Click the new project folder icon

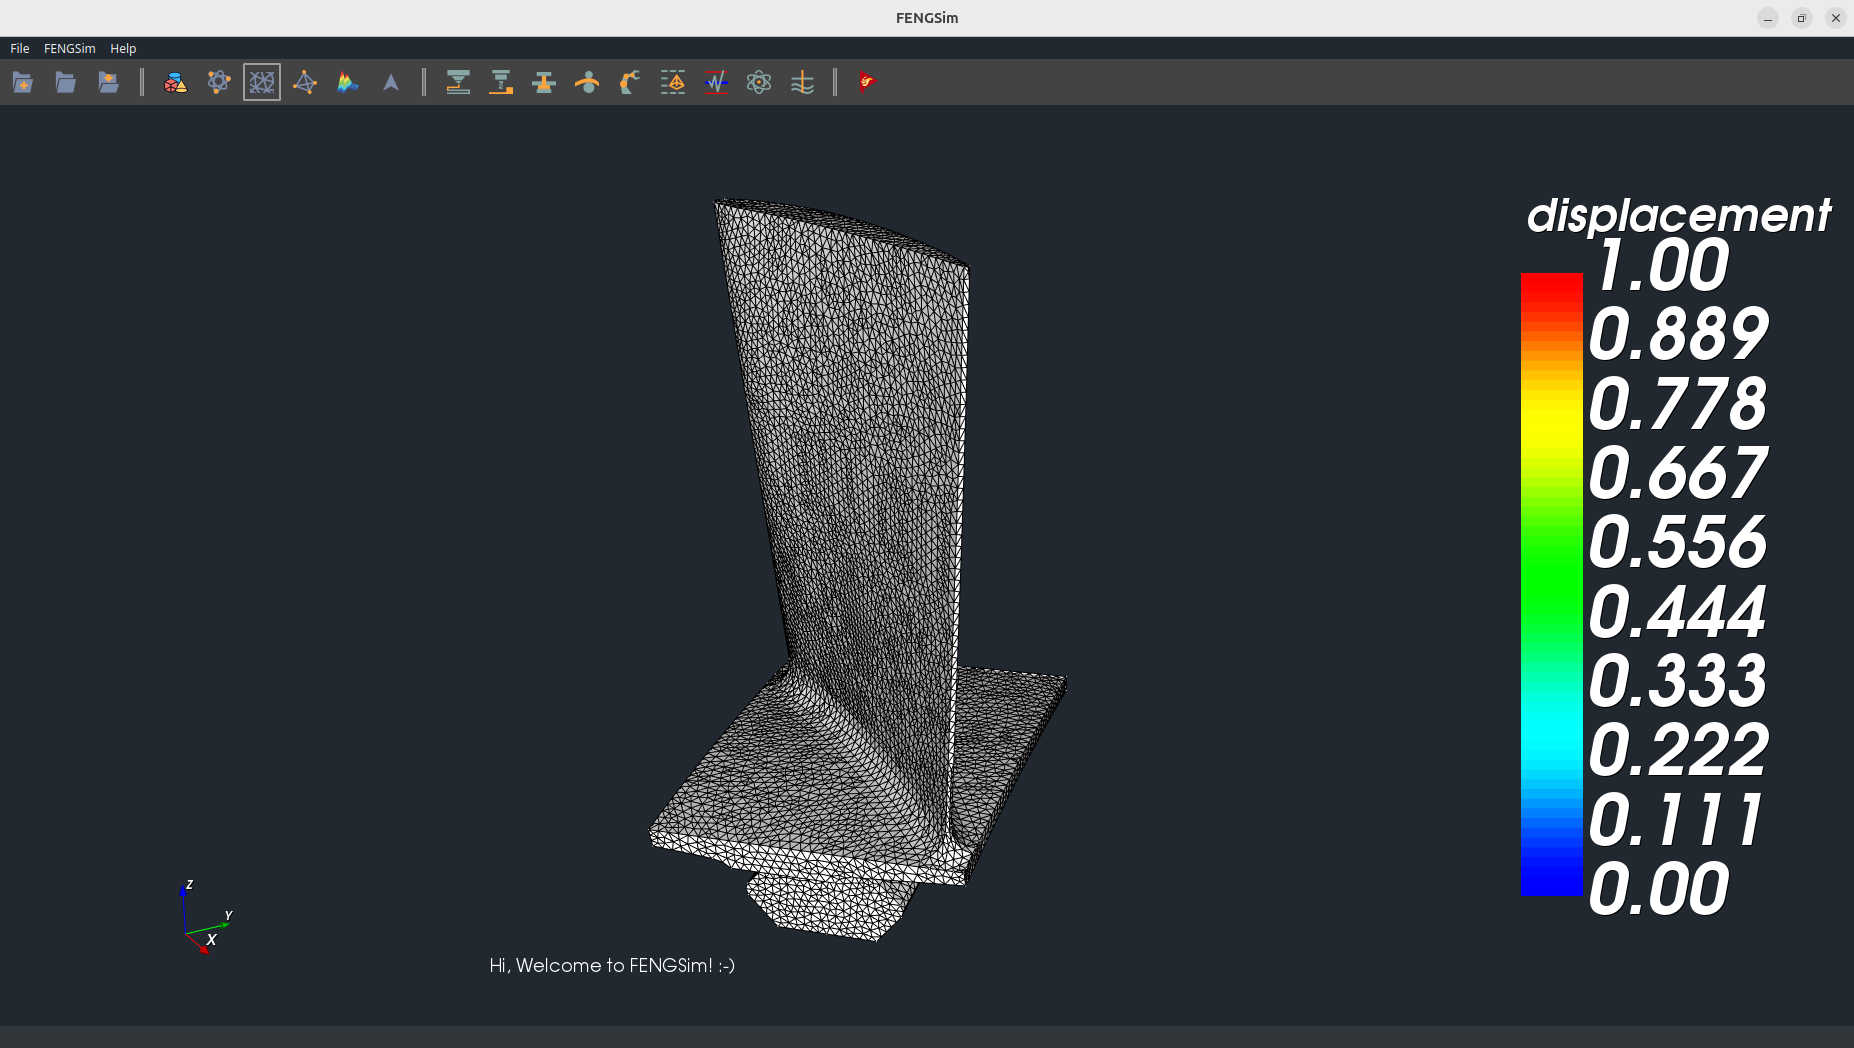23,82
